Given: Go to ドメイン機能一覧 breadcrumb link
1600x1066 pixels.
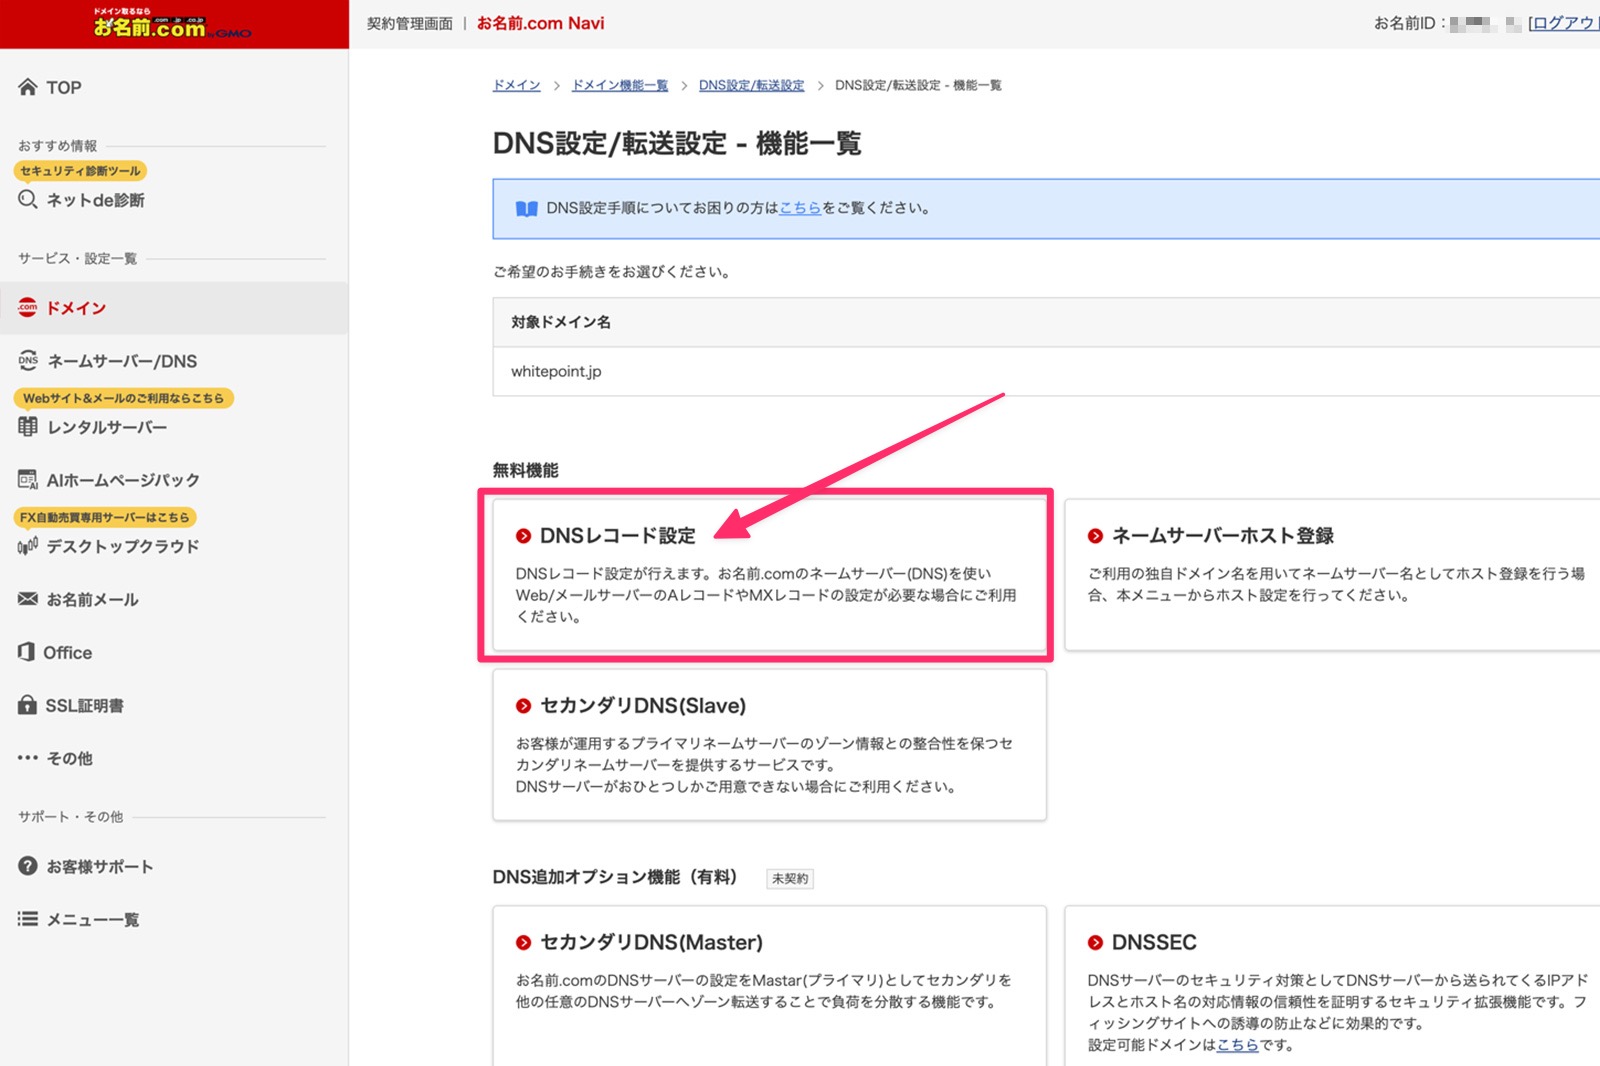Looking at the screenshot, I should click(x=619, y=85).
